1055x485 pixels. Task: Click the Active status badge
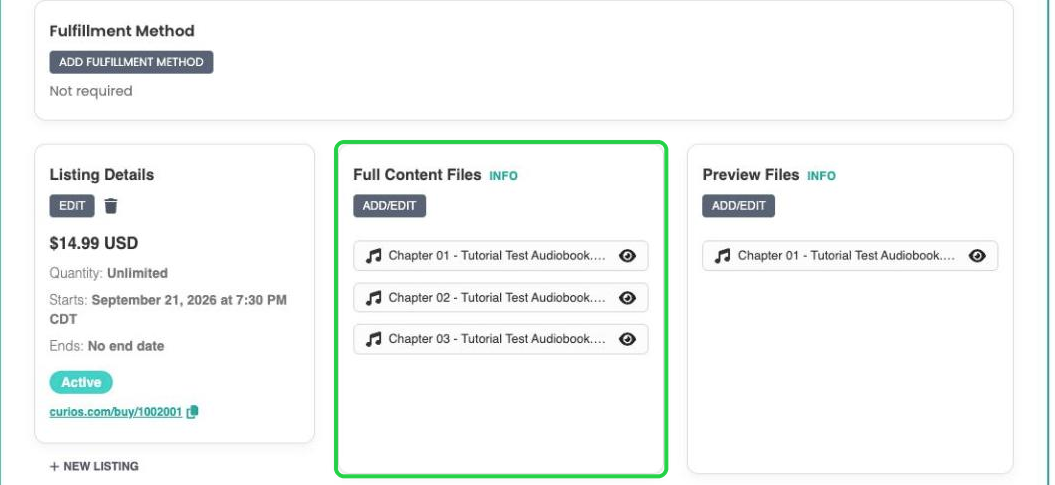click(81, 382)
